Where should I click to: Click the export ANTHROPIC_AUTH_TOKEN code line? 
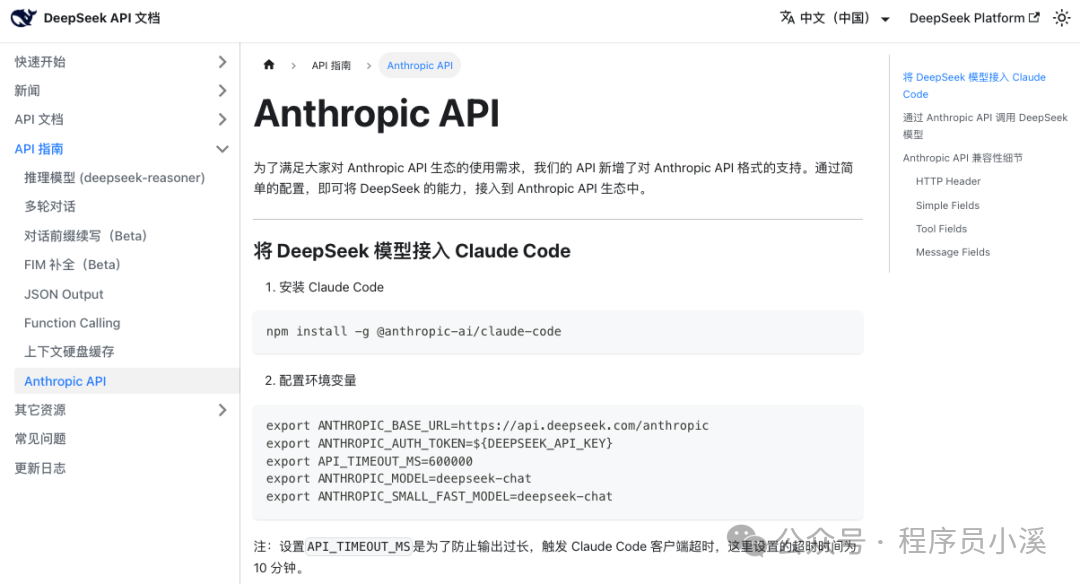[439, 444]
